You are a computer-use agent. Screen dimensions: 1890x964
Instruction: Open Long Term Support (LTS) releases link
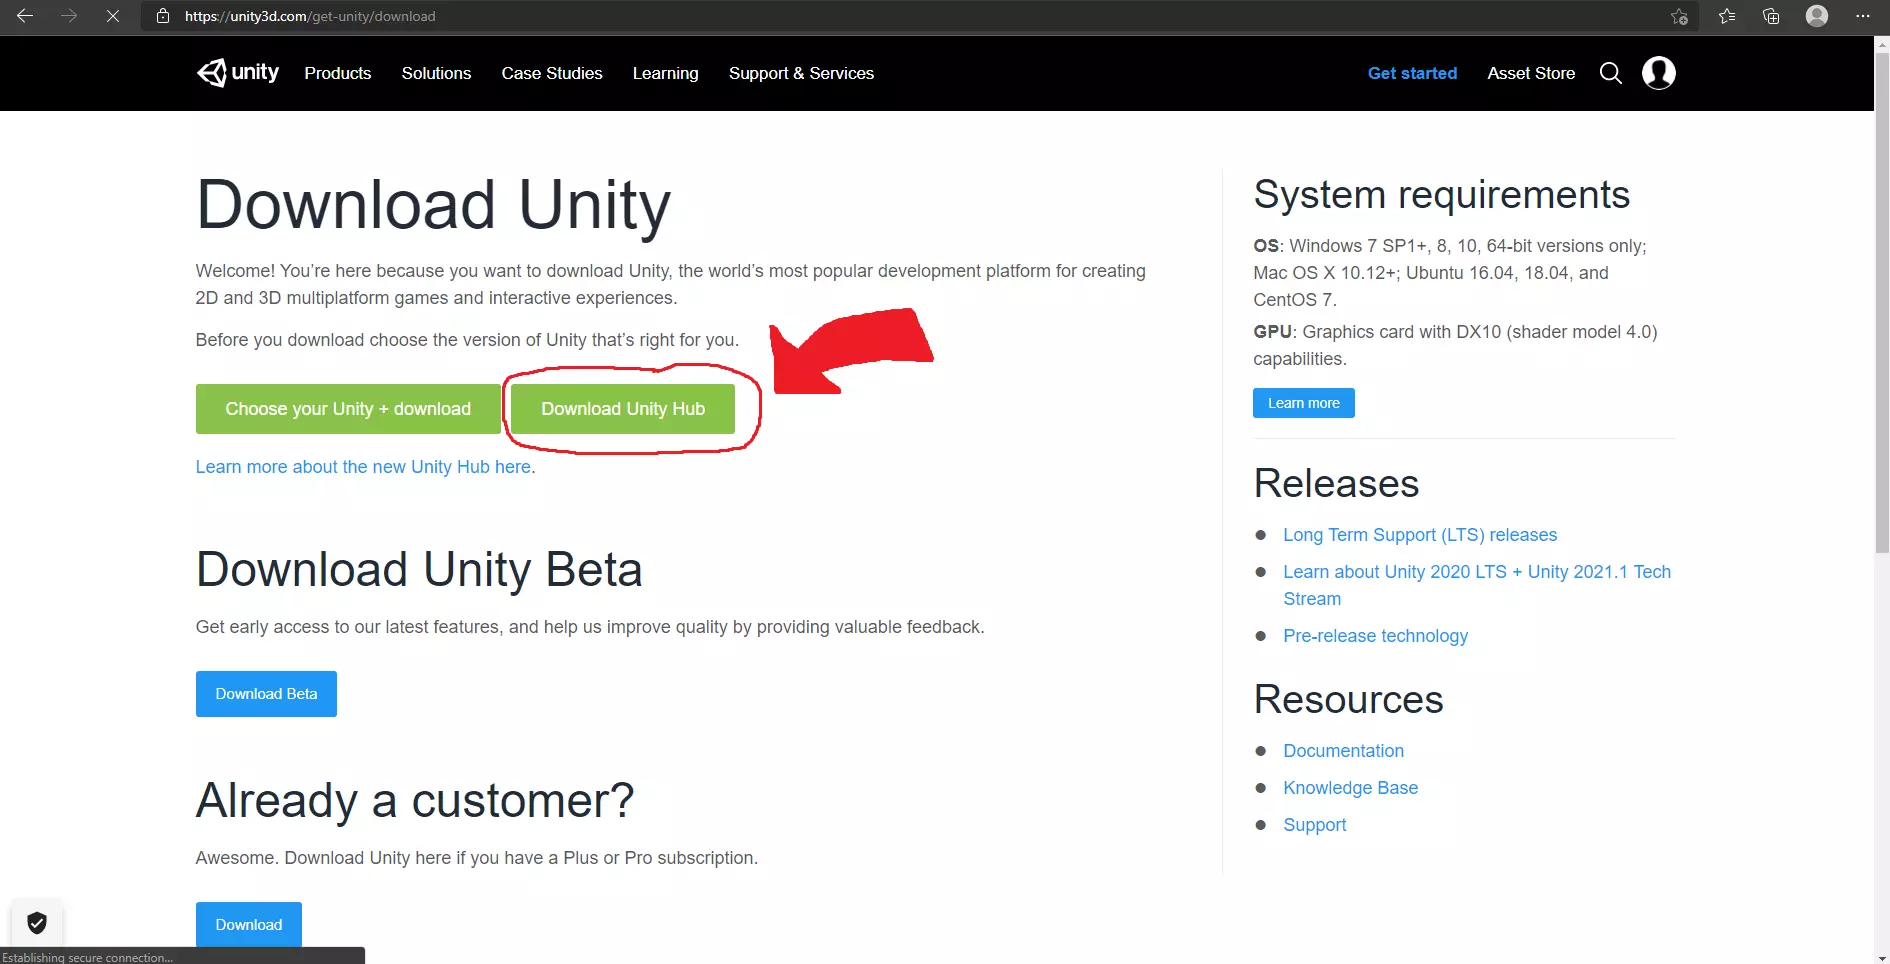point(1420,535)
